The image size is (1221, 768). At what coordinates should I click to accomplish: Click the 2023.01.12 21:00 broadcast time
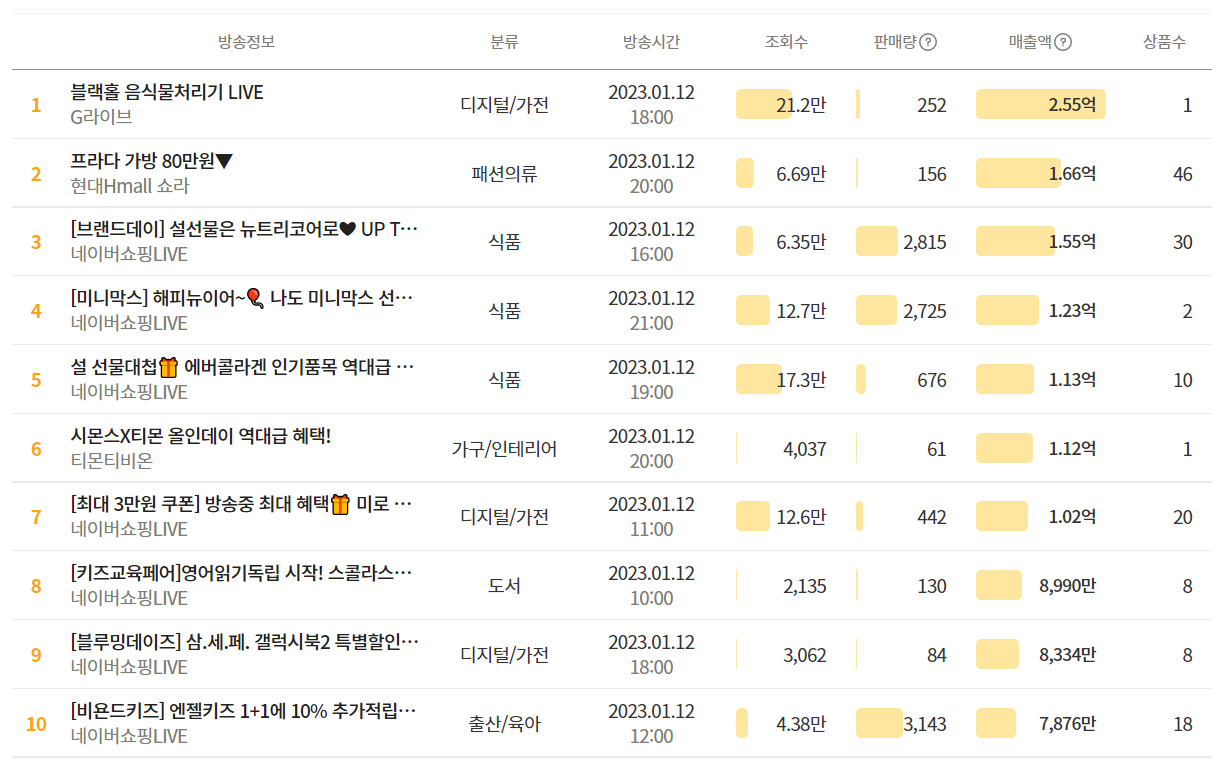[651, 310]
